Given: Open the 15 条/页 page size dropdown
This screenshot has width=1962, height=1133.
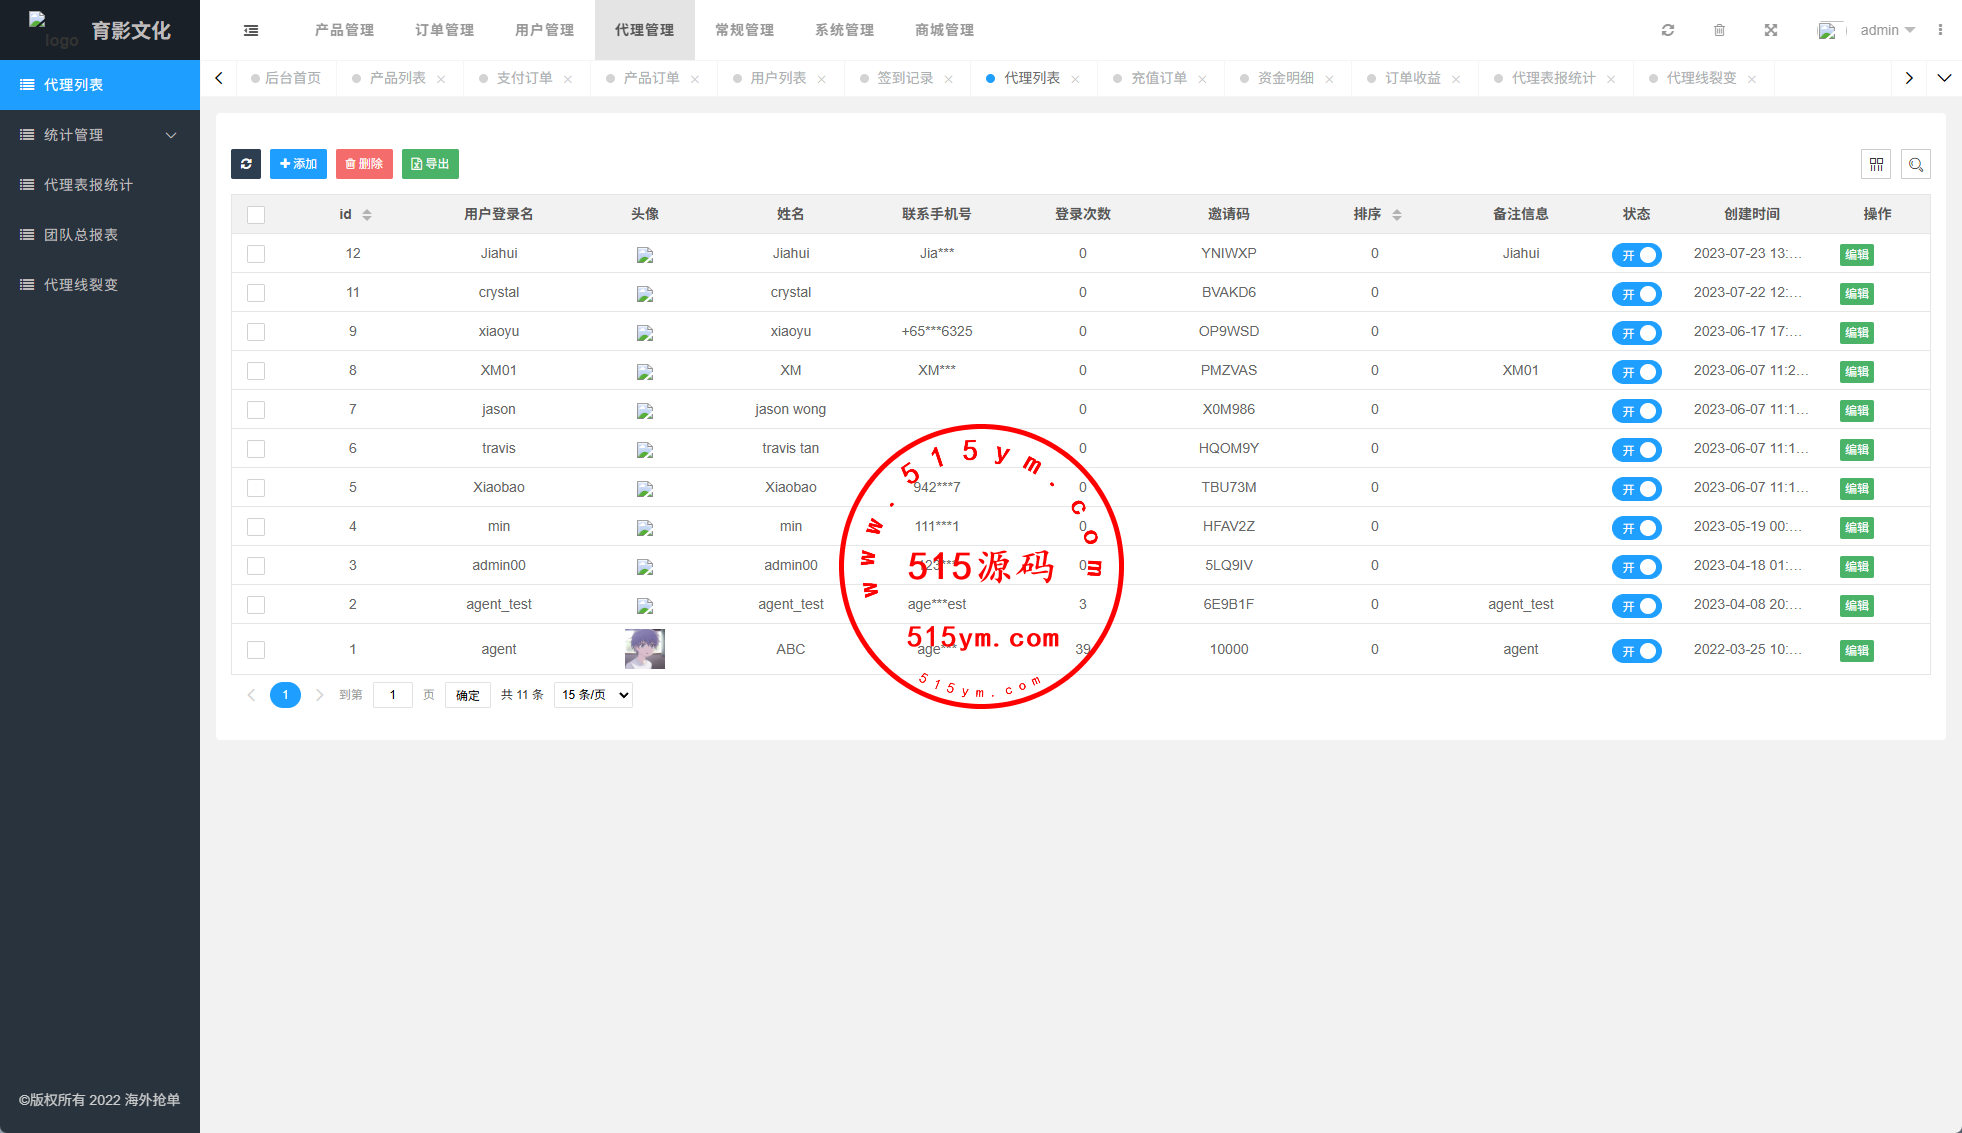Looking at the screenshot, I should 594,695.
